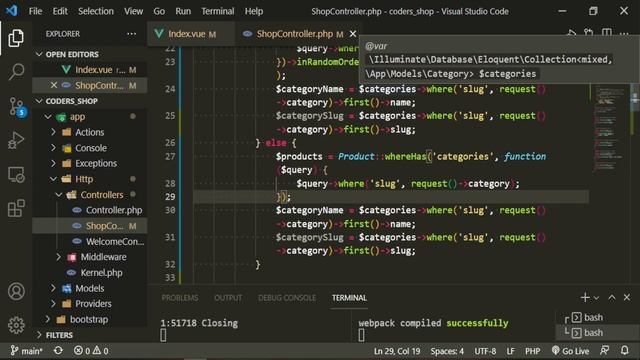
Task: Open the Explorer view in activity bar
Action: (x=16, y=38)
